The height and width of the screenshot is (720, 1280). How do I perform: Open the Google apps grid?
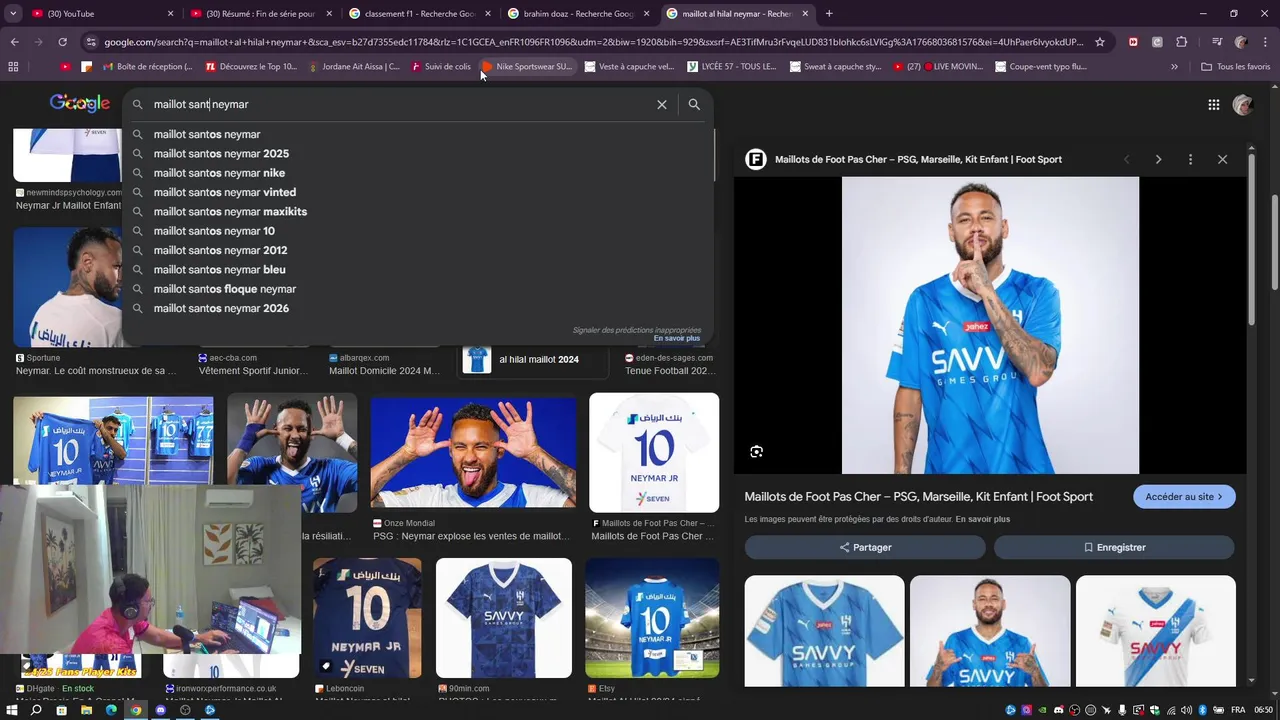tap(1213, 105)
